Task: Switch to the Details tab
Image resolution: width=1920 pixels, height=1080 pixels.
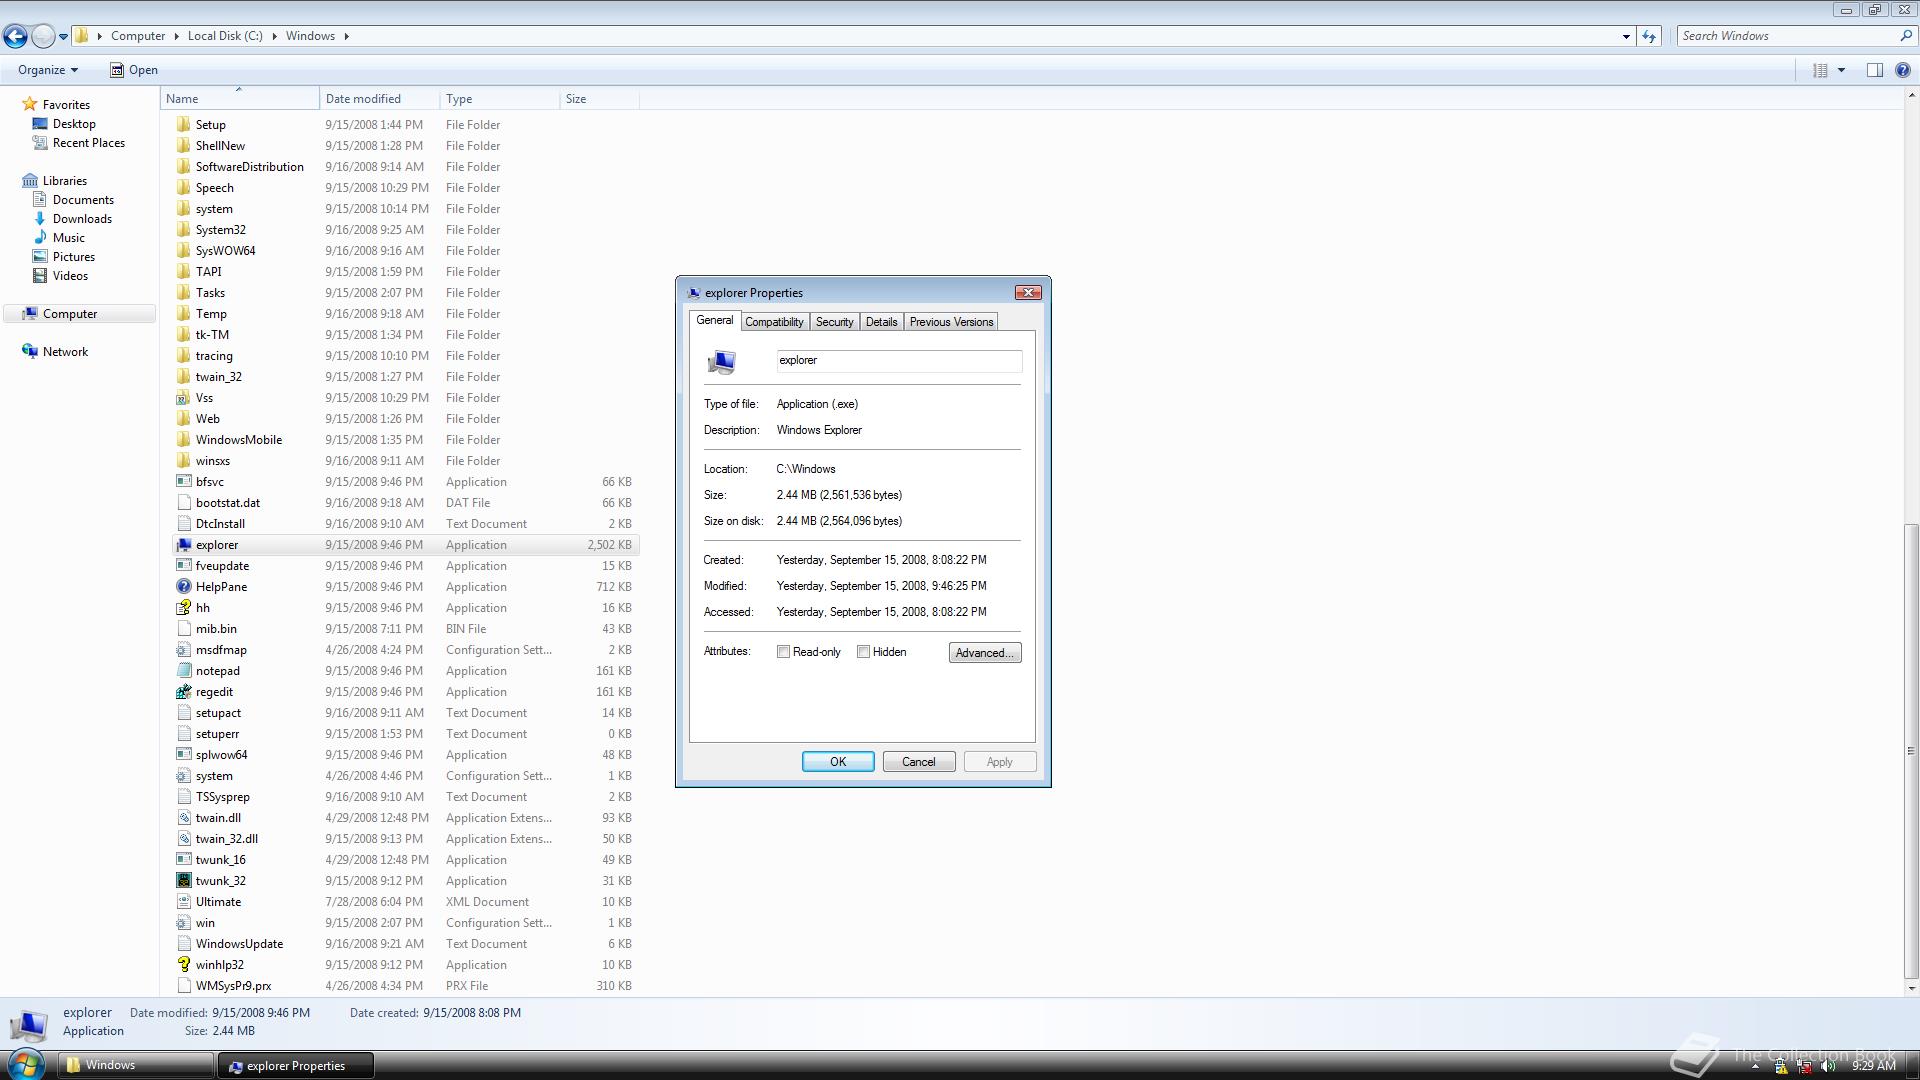Action: coord(881,322)
